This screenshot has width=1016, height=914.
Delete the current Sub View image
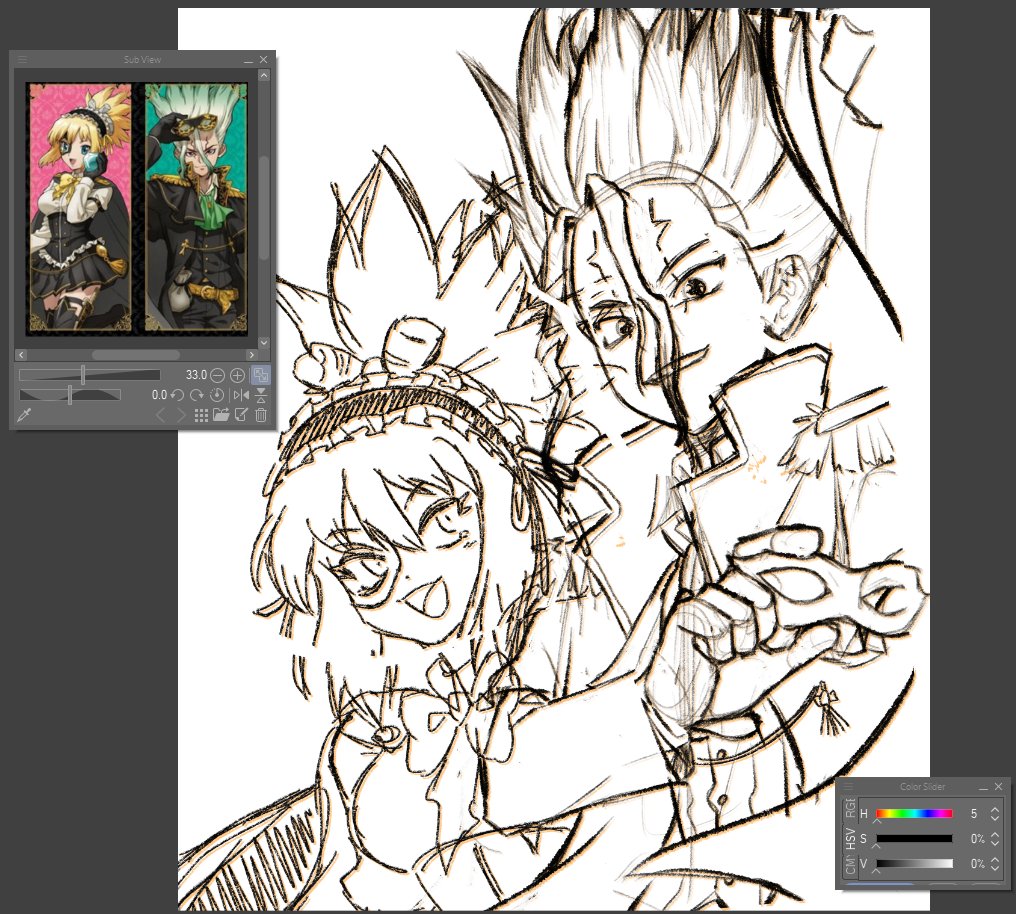[260, 415]
